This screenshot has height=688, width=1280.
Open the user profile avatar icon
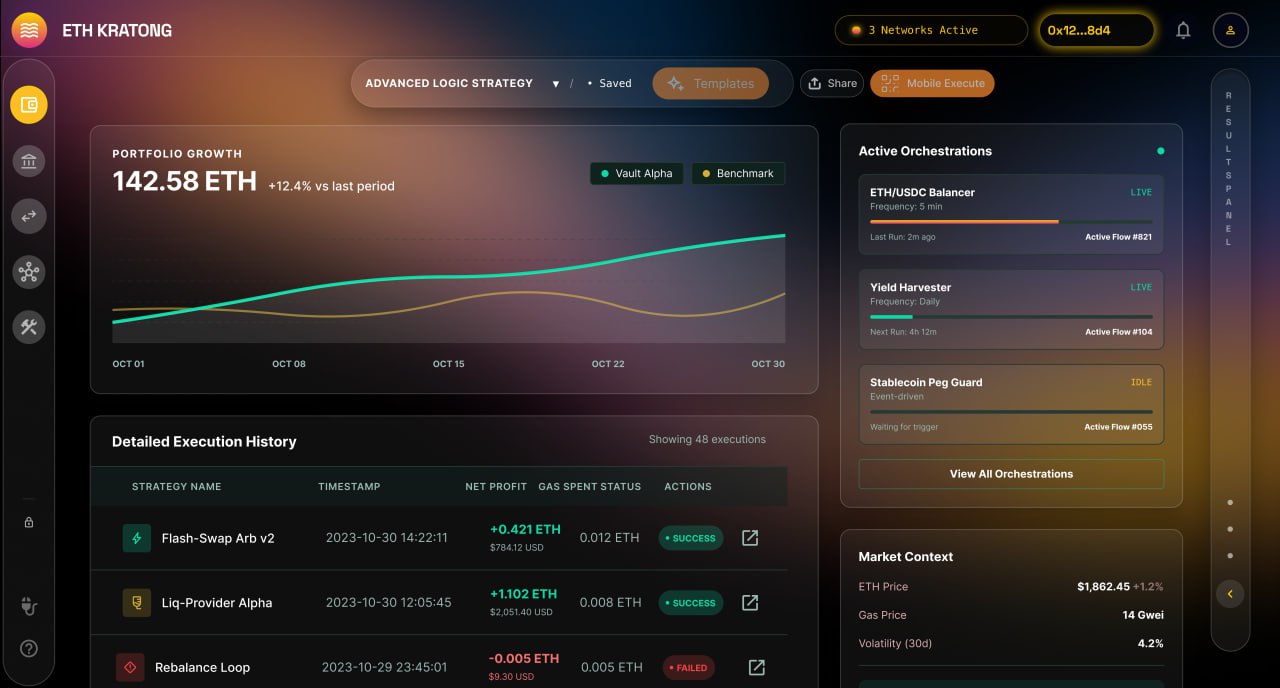1230,30
